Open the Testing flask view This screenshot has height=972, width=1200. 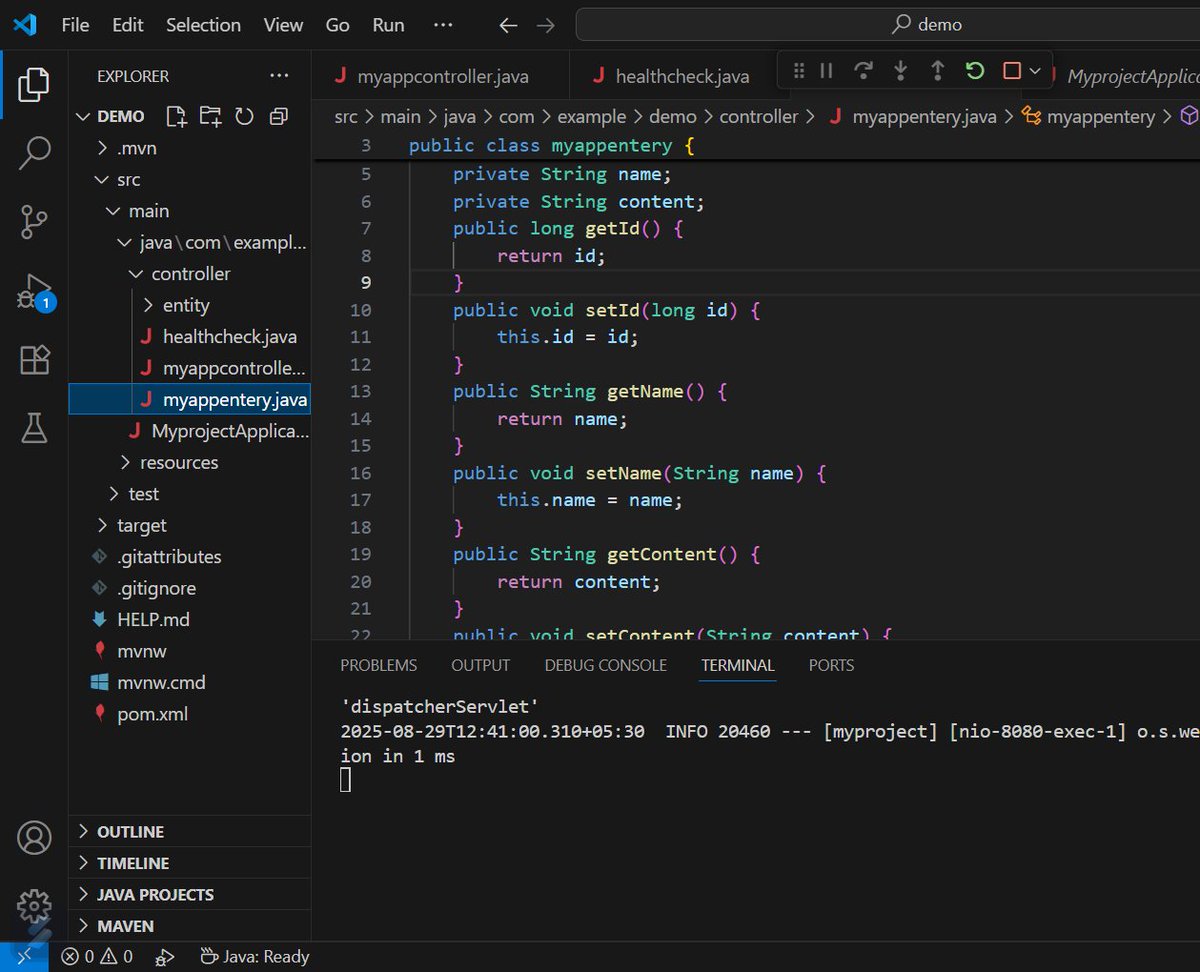pos(34,428)
